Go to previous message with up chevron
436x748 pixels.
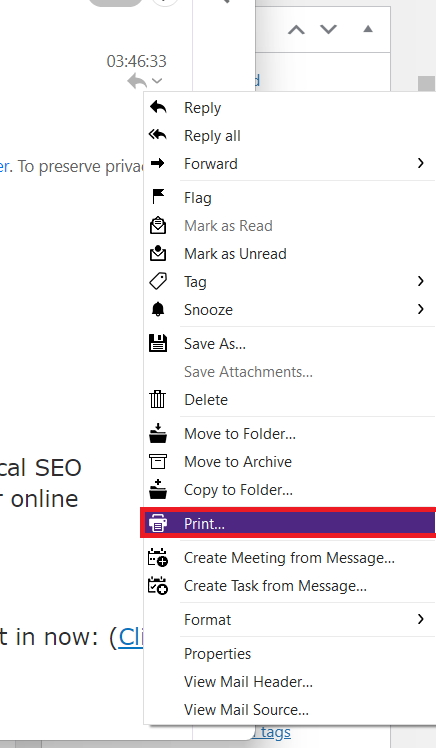point(296,30)
